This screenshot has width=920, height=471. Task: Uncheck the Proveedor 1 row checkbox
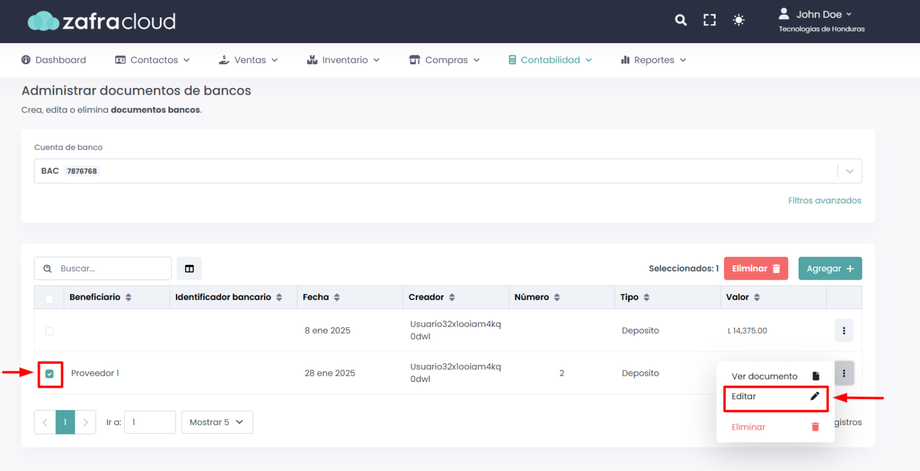coord(49,374)
